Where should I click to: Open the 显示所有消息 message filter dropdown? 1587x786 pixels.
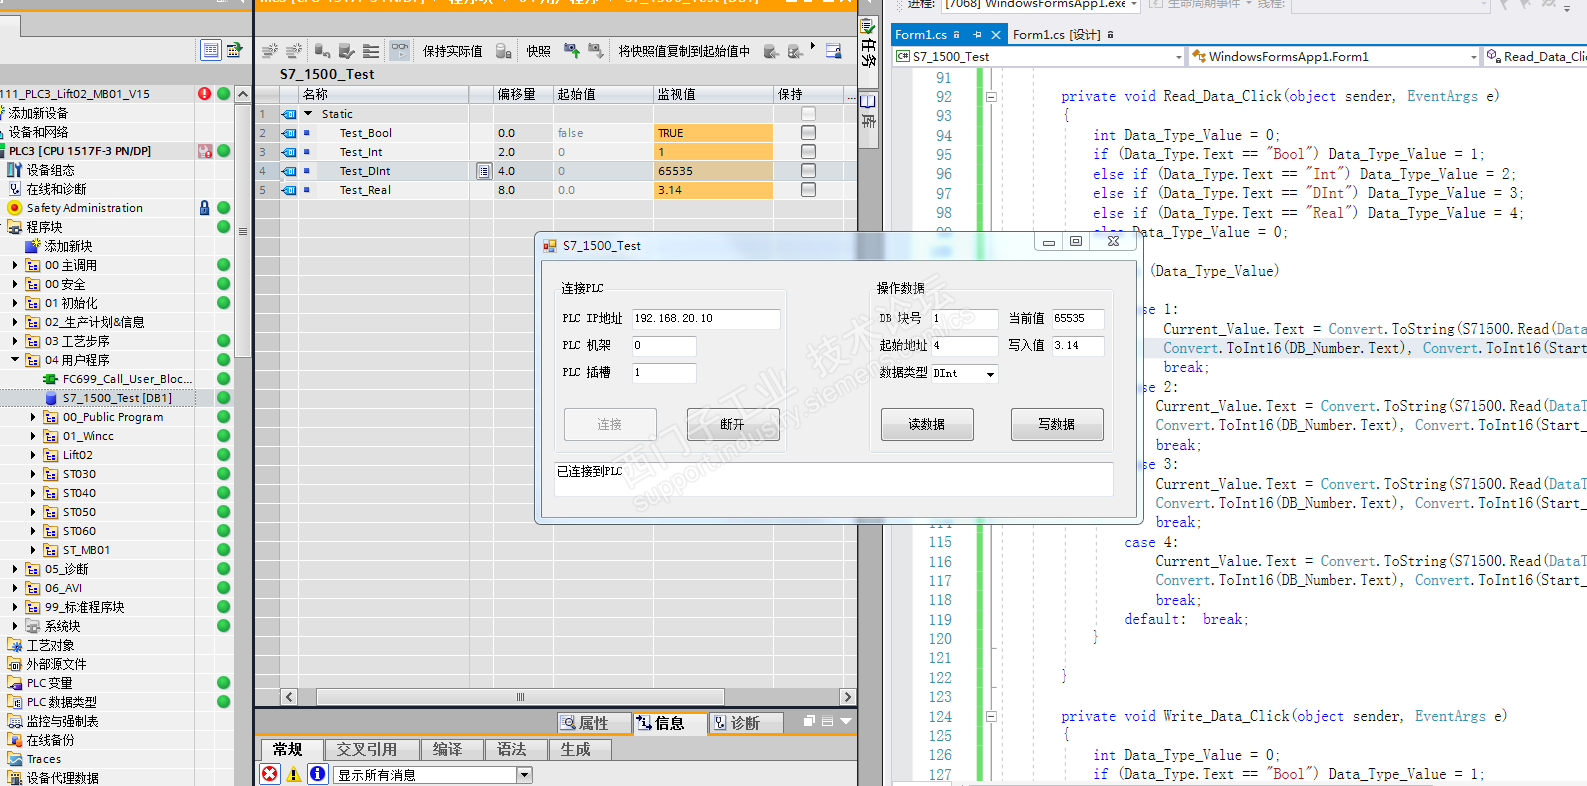524,775
